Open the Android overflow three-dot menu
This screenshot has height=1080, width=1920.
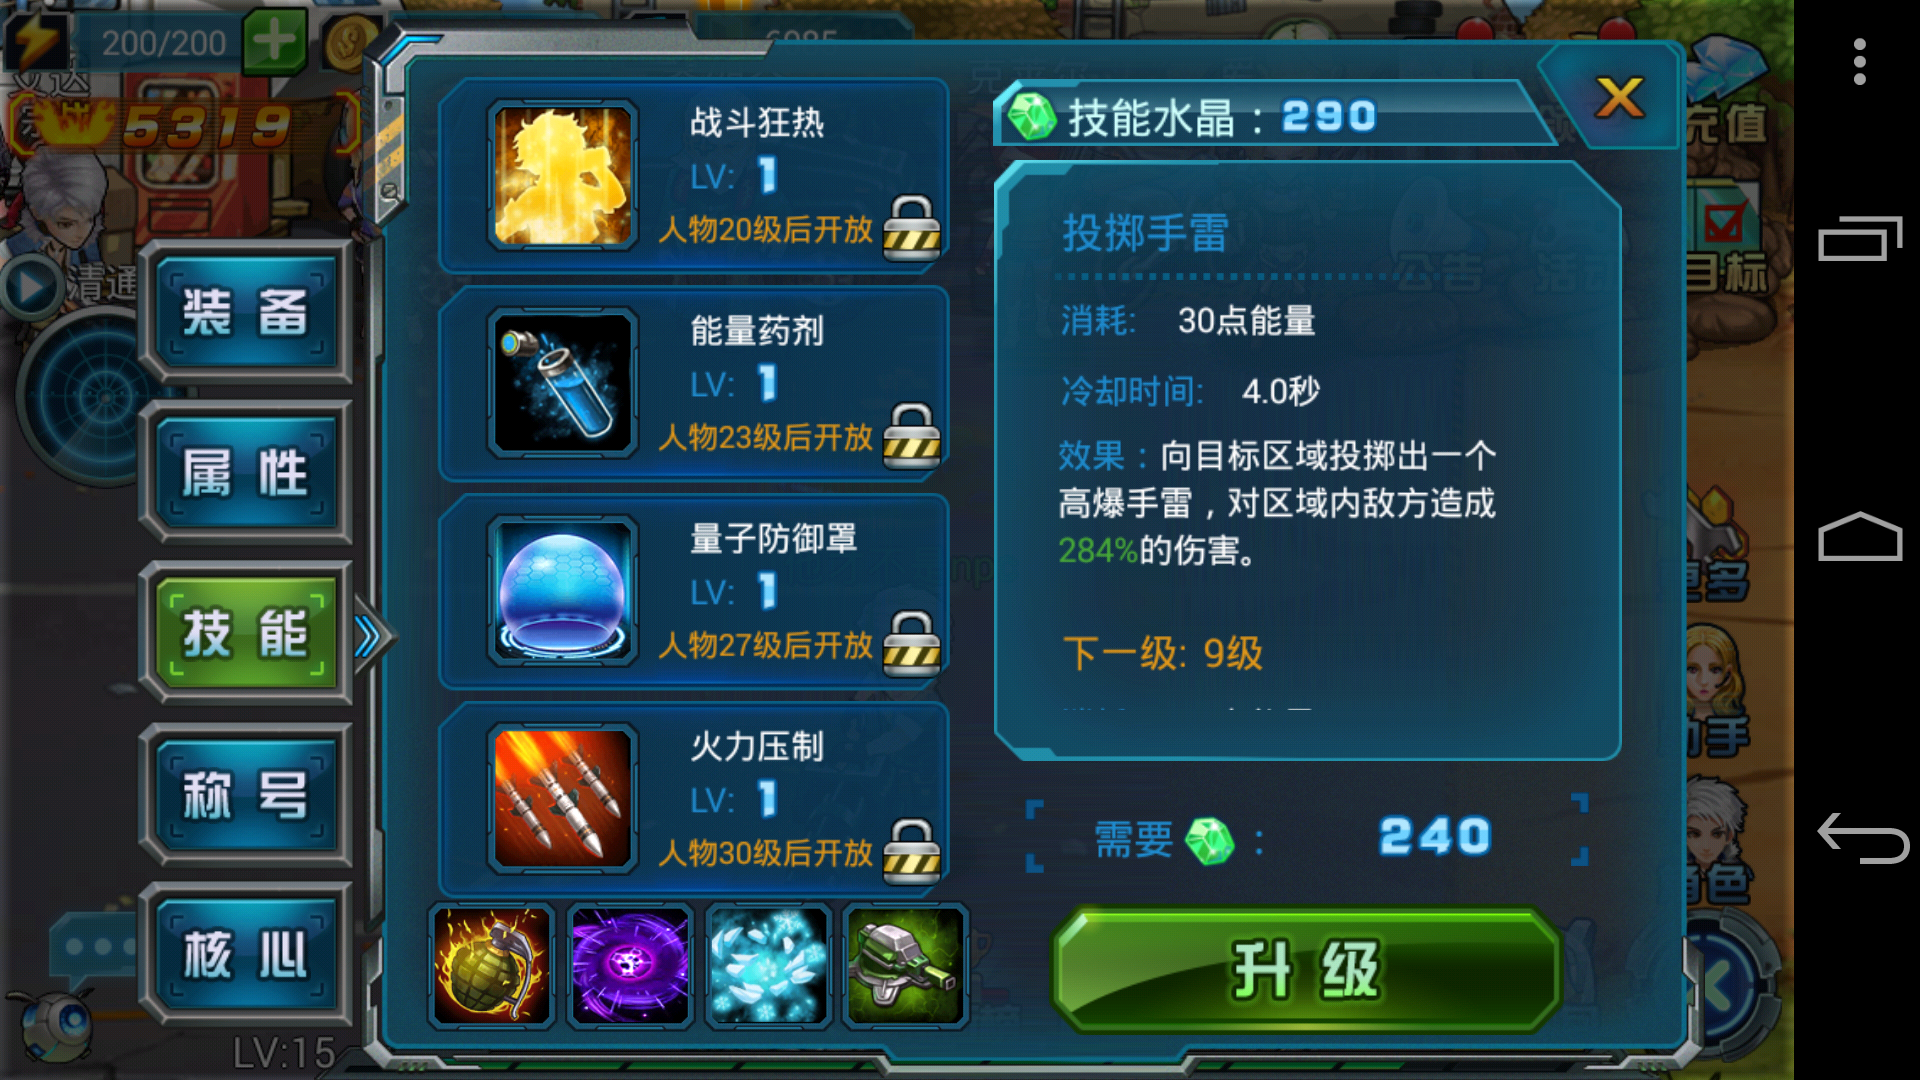[1859, 62]
